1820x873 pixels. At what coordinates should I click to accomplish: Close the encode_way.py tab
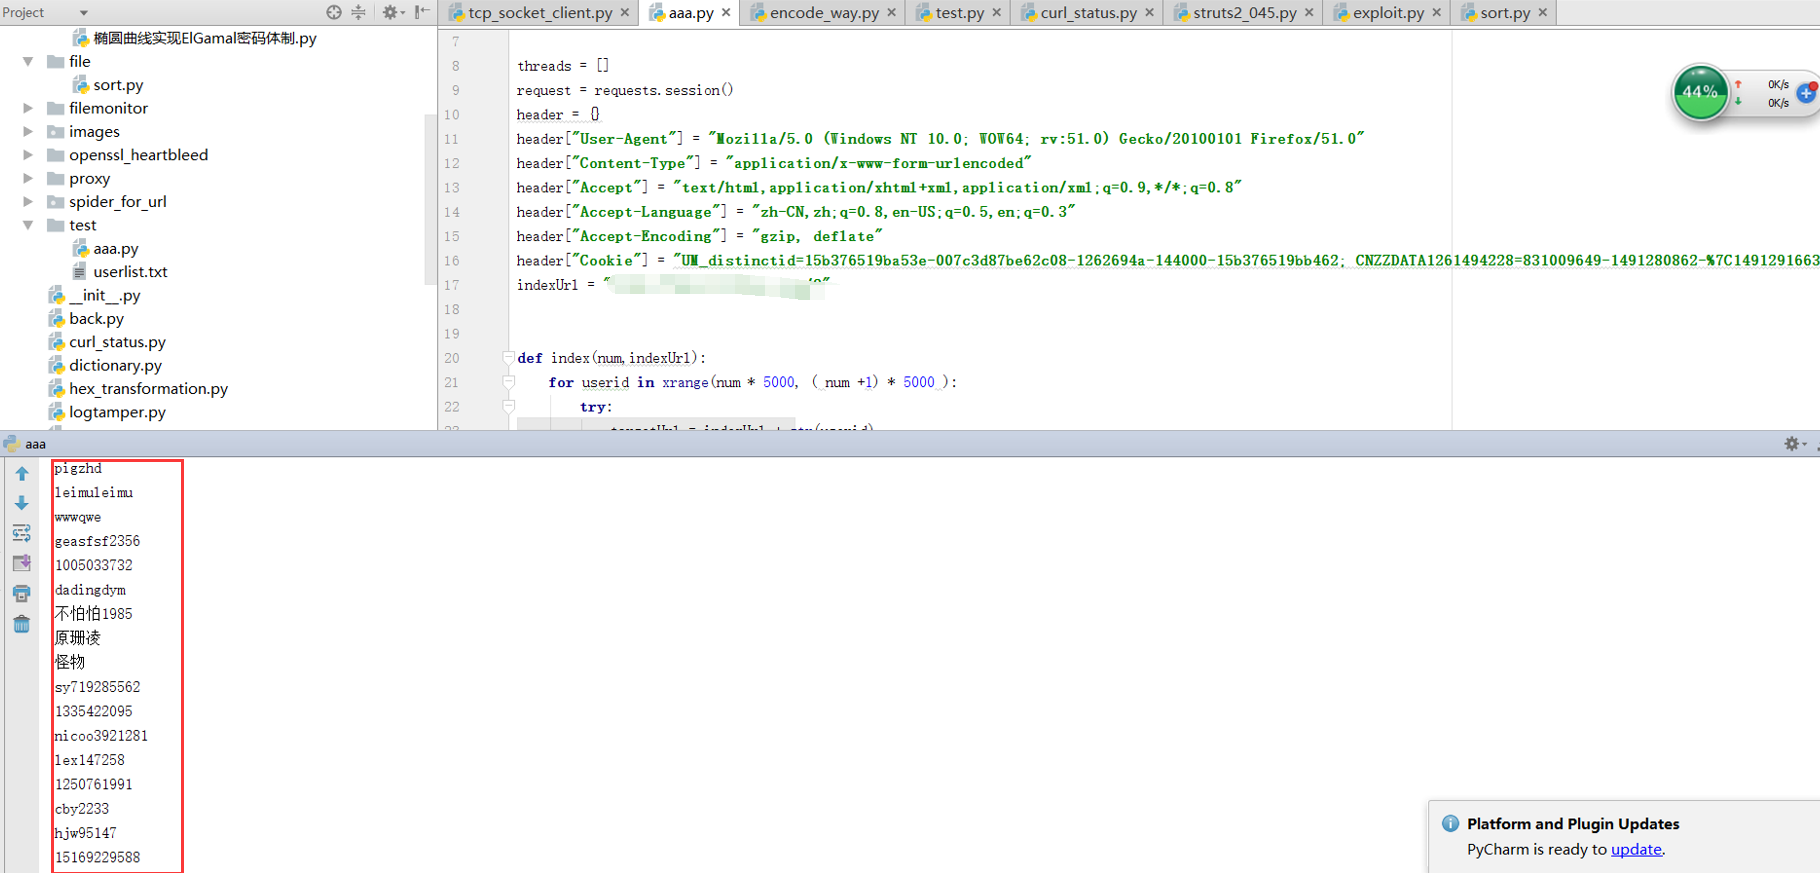tap(891, 13)
